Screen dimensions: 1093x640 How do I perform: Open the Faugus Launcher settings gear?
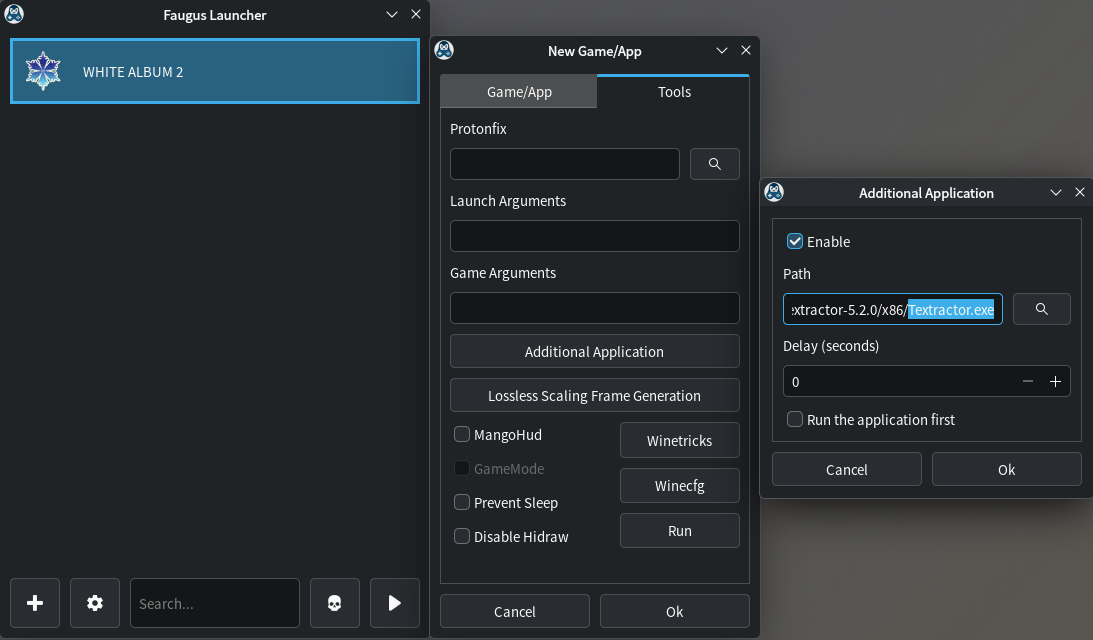click(94, 603)
